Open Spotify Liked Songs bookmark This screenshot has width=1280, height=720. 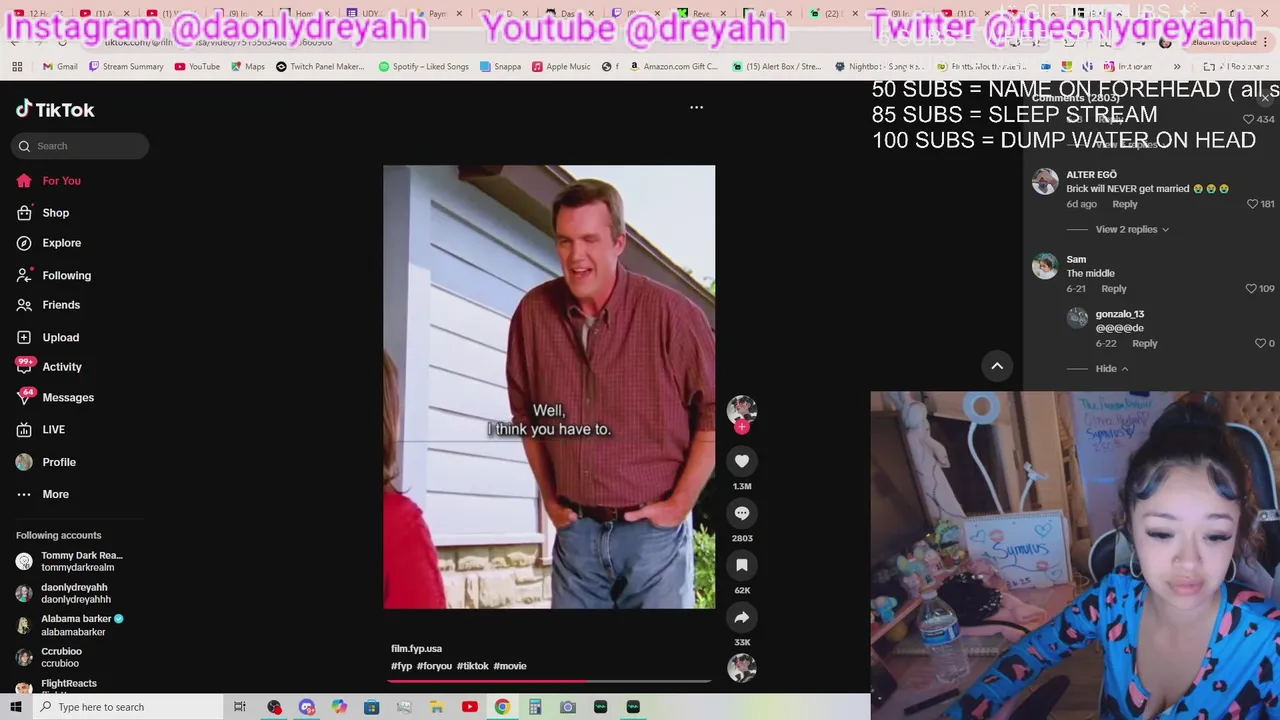coord(424,67)
